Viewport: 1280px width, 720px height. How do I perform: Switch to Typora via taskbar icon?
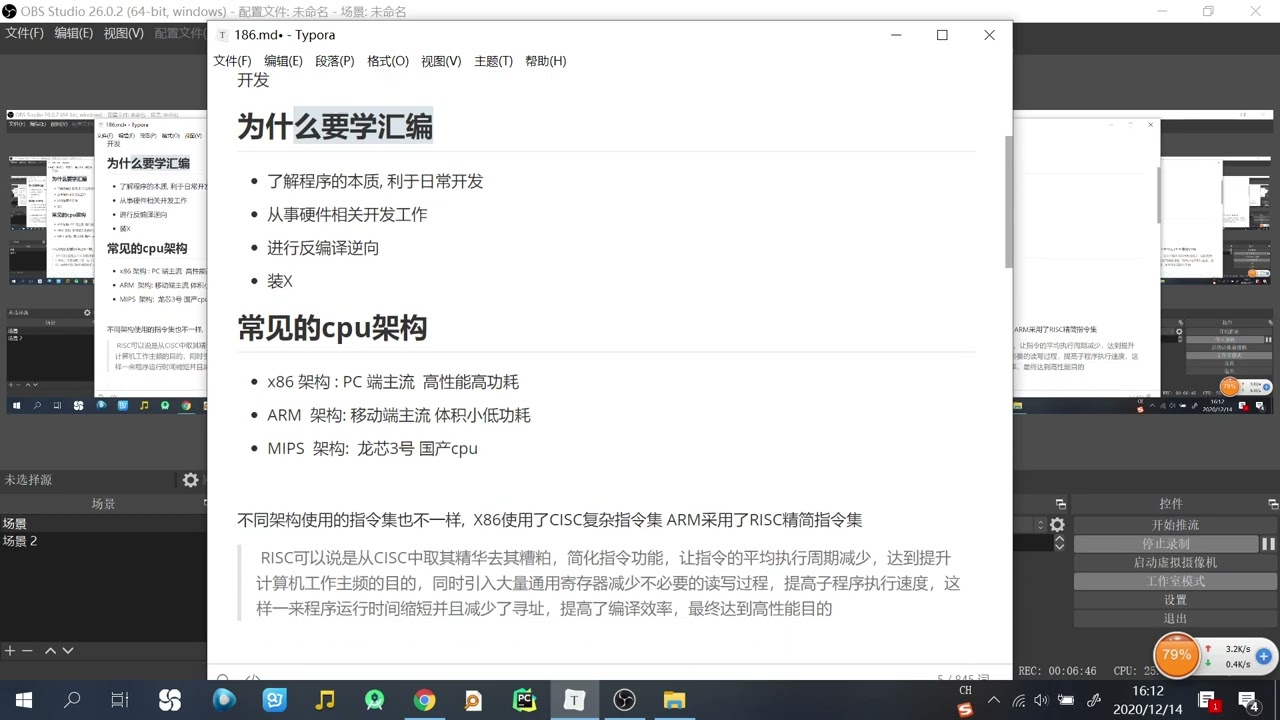pyautogui.click(x=574, y=700)
